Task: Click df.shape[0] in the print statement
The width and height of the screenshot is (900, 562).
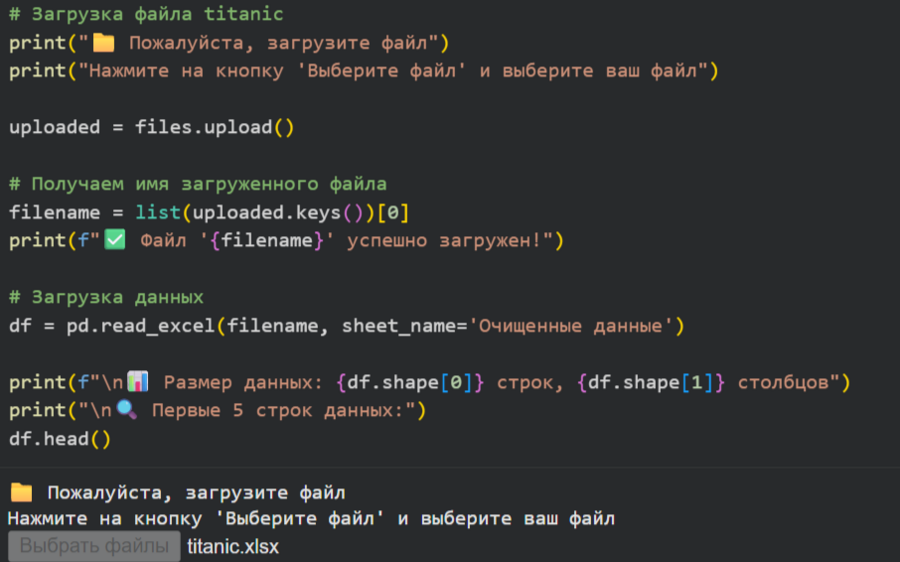Action: click(x=410, y=382)
